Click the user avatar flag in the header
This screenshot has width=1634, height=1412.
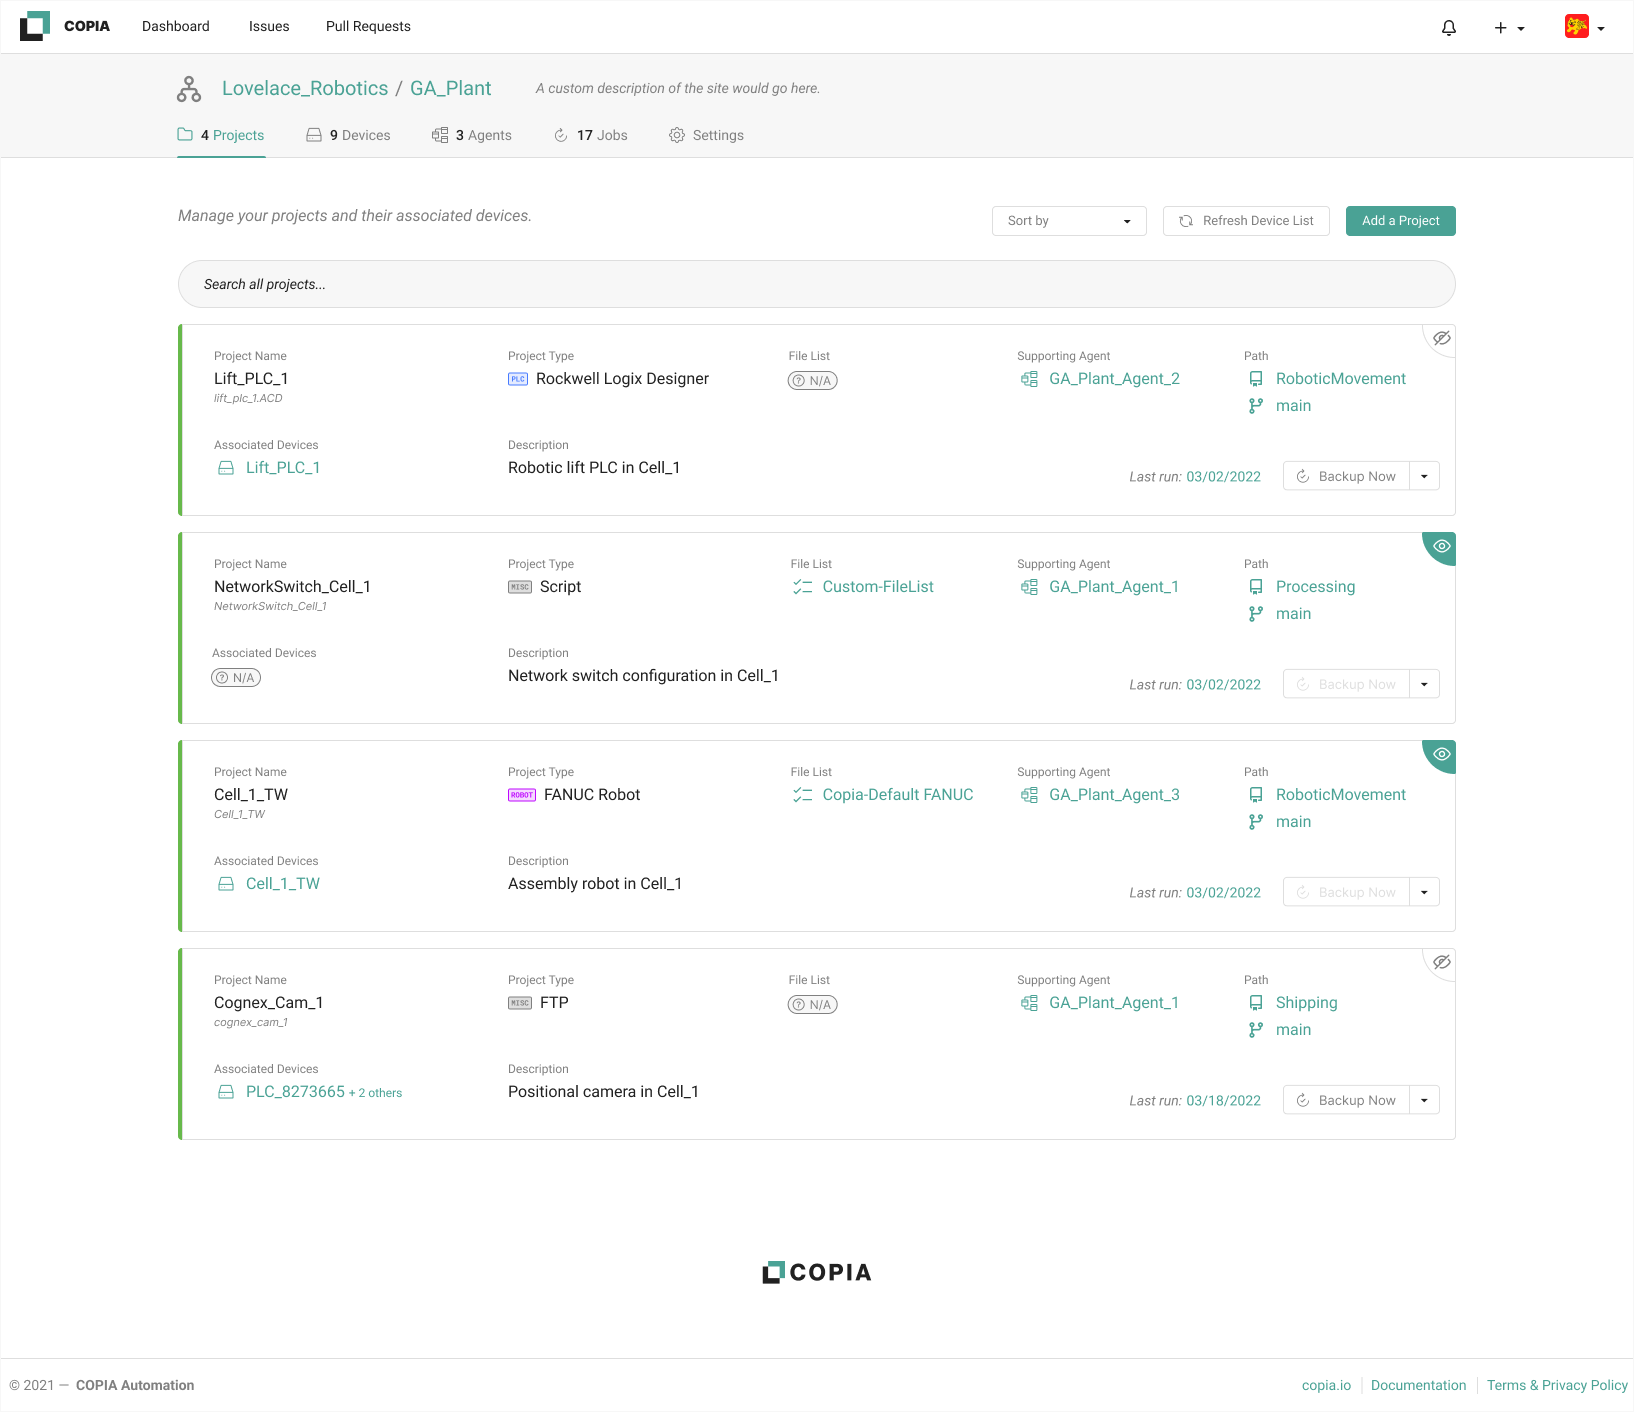(1578, 27)
